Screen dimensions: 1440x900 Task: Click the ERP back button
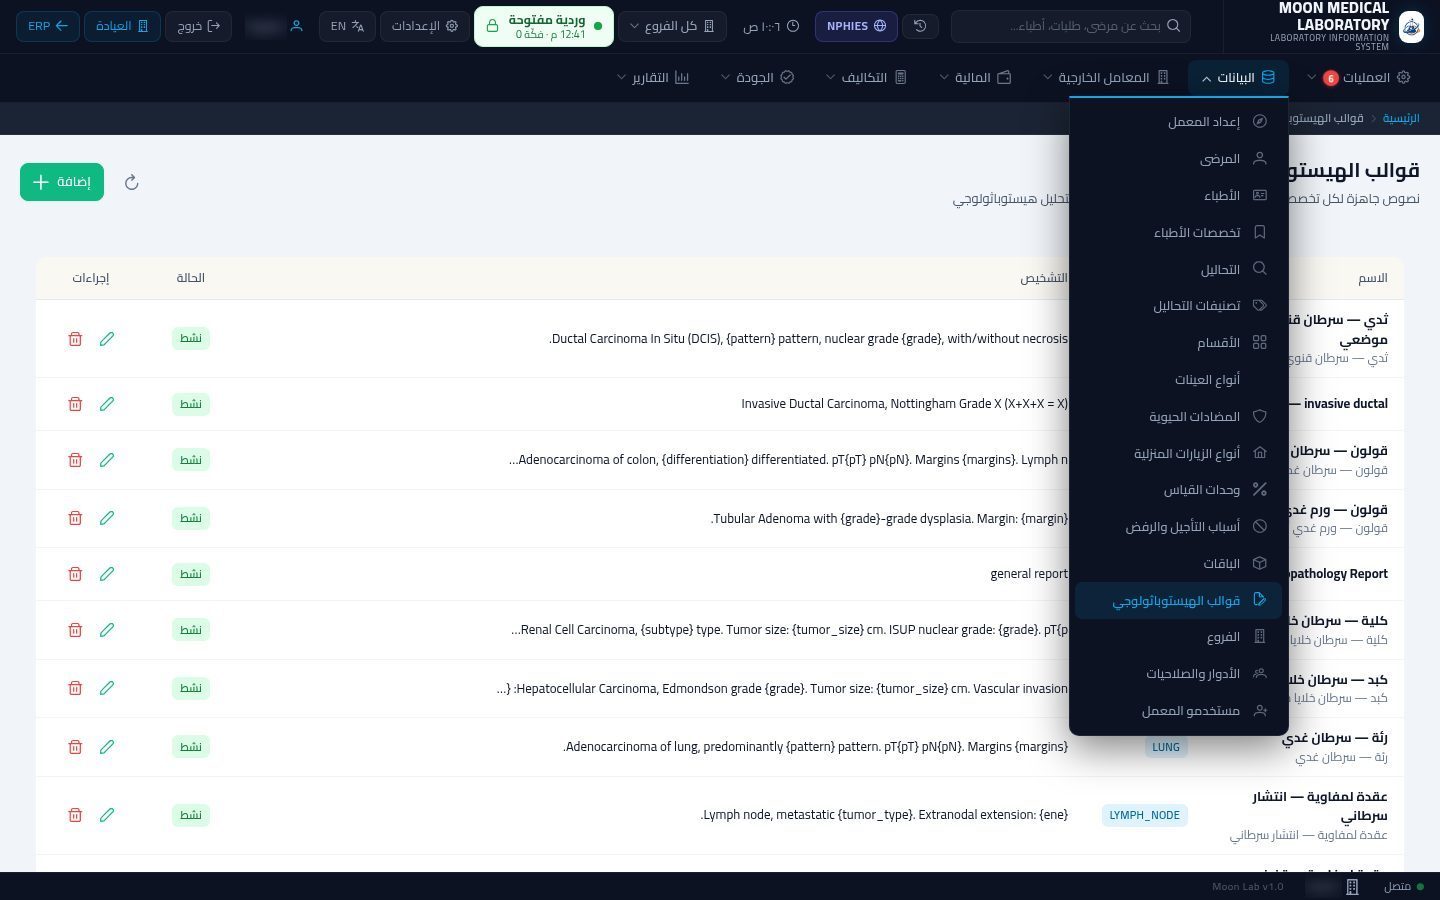pos(47,26)
